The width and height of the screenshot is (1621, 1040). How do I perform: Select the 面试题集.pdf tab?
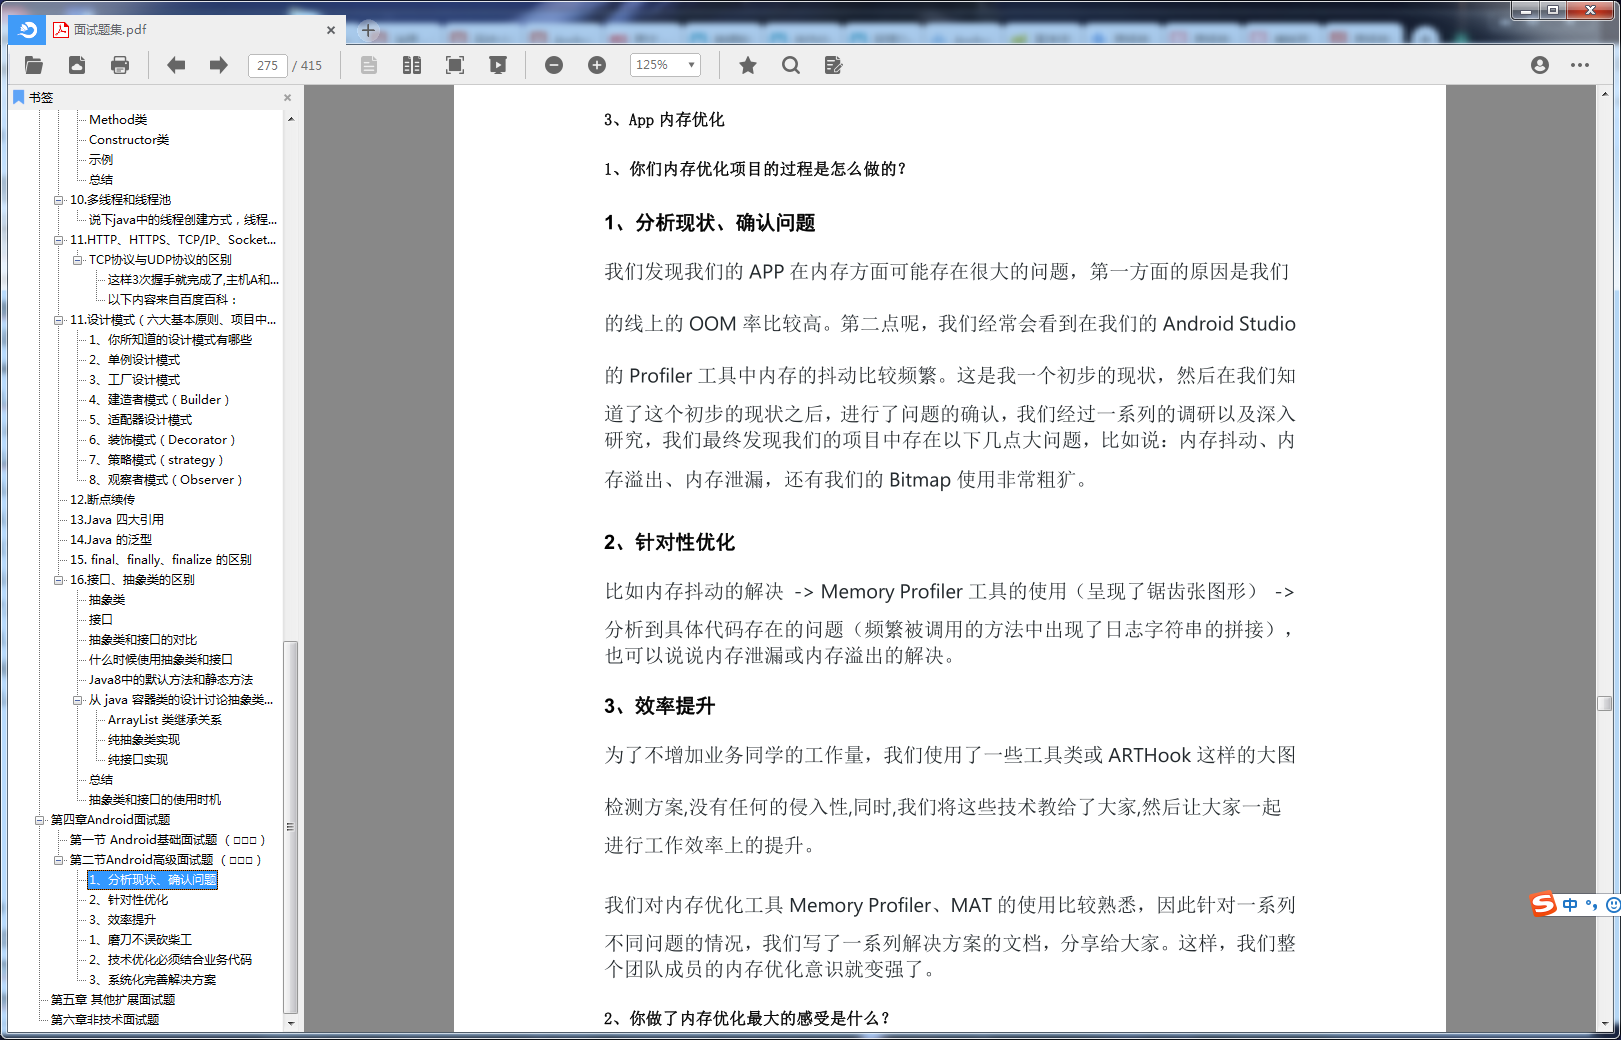coord(195,30)
